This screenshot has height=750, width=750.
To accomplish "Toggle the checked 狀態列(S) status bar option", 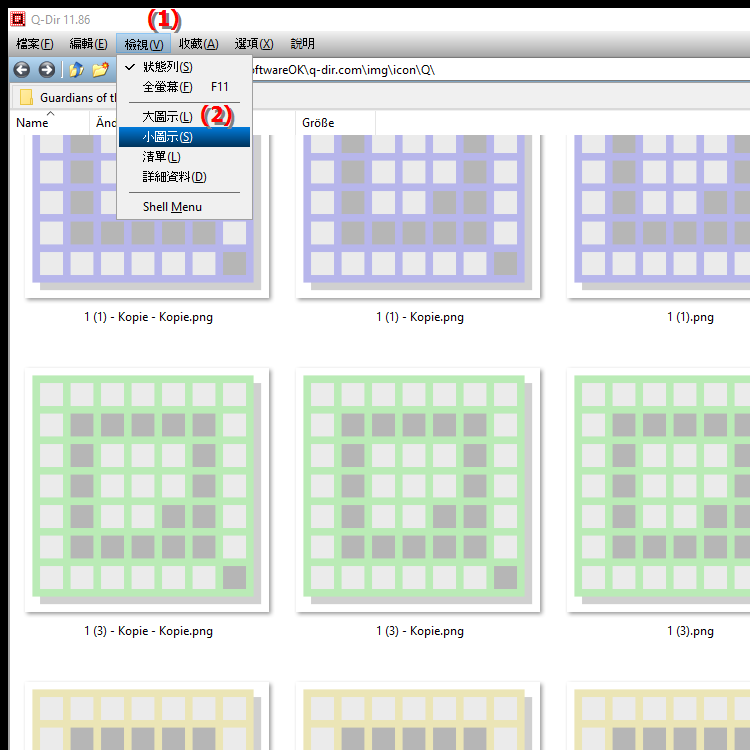I will [184, 67].
